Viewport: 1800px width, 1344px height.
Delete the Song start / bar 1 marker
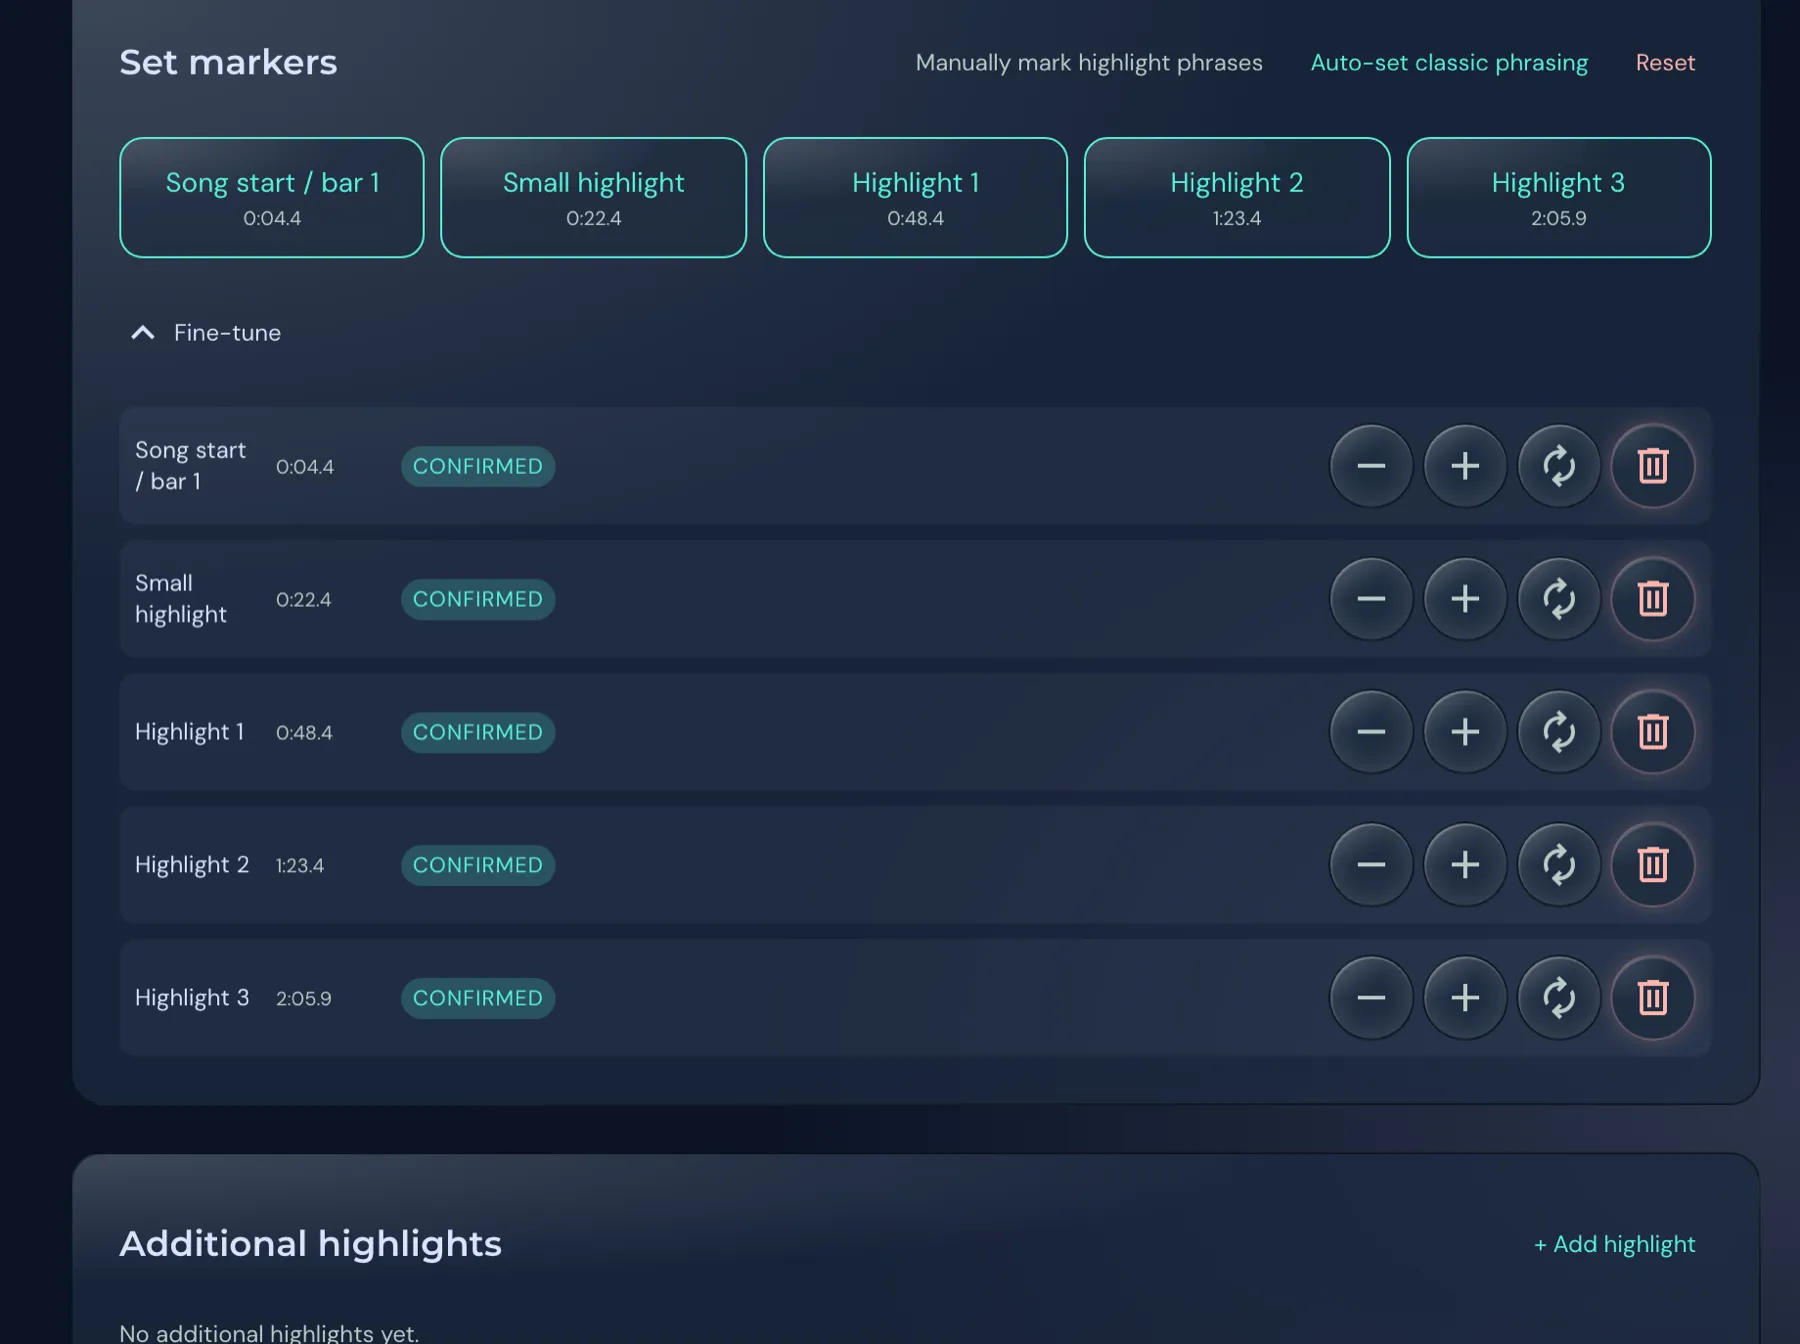1653,466
